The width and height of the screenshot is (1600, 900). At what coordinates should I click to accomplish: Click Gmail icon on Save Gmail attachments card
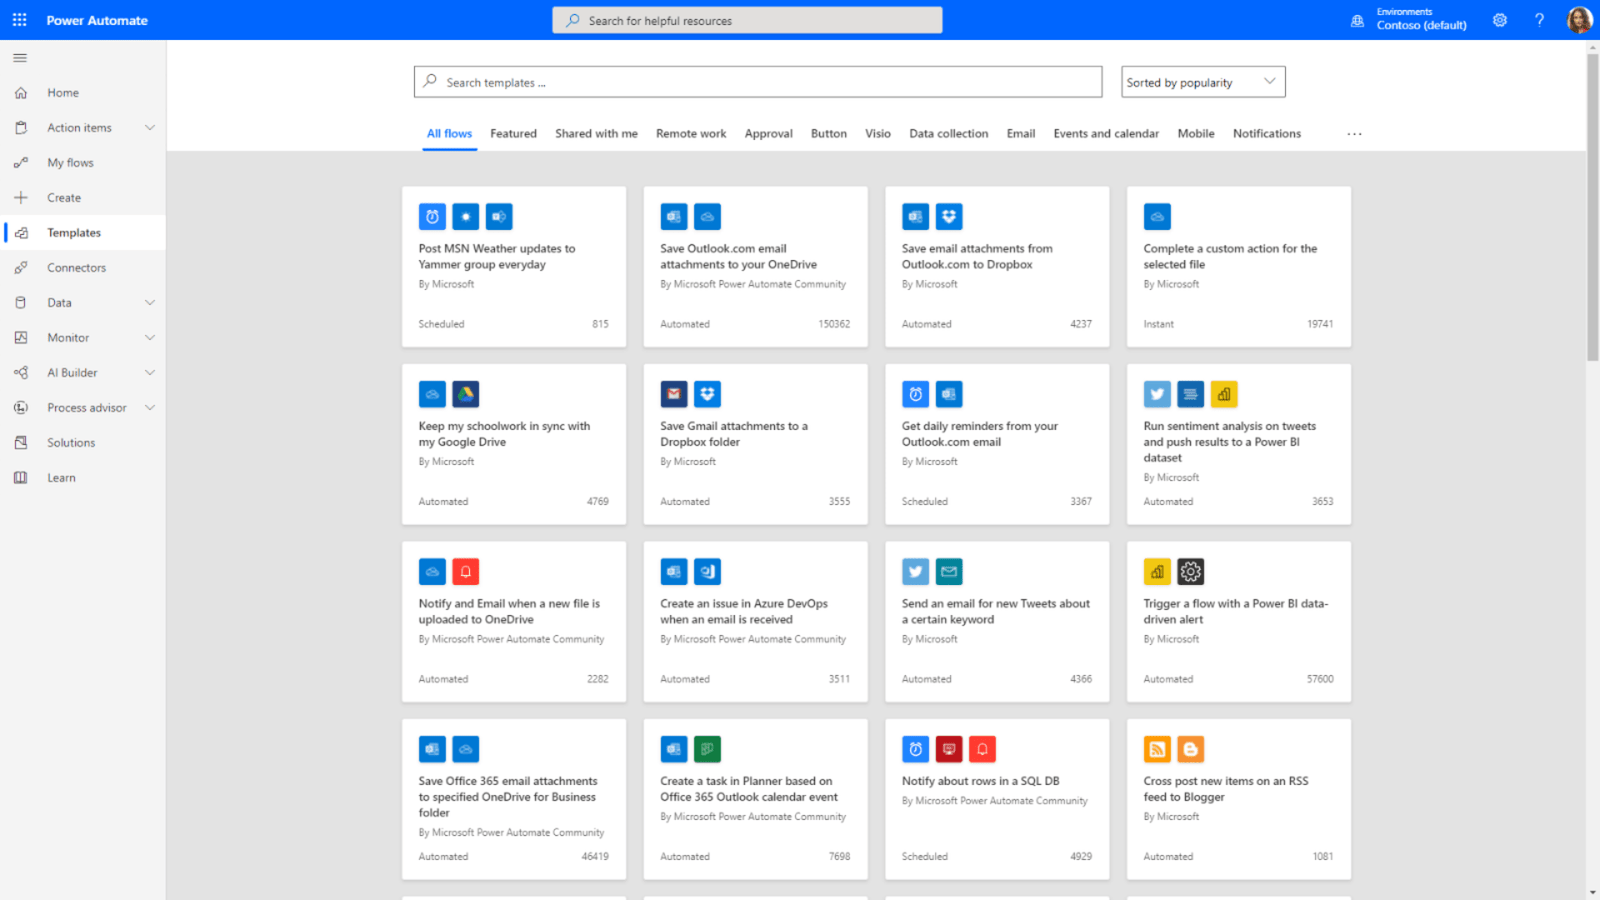[x=674, y=394]
